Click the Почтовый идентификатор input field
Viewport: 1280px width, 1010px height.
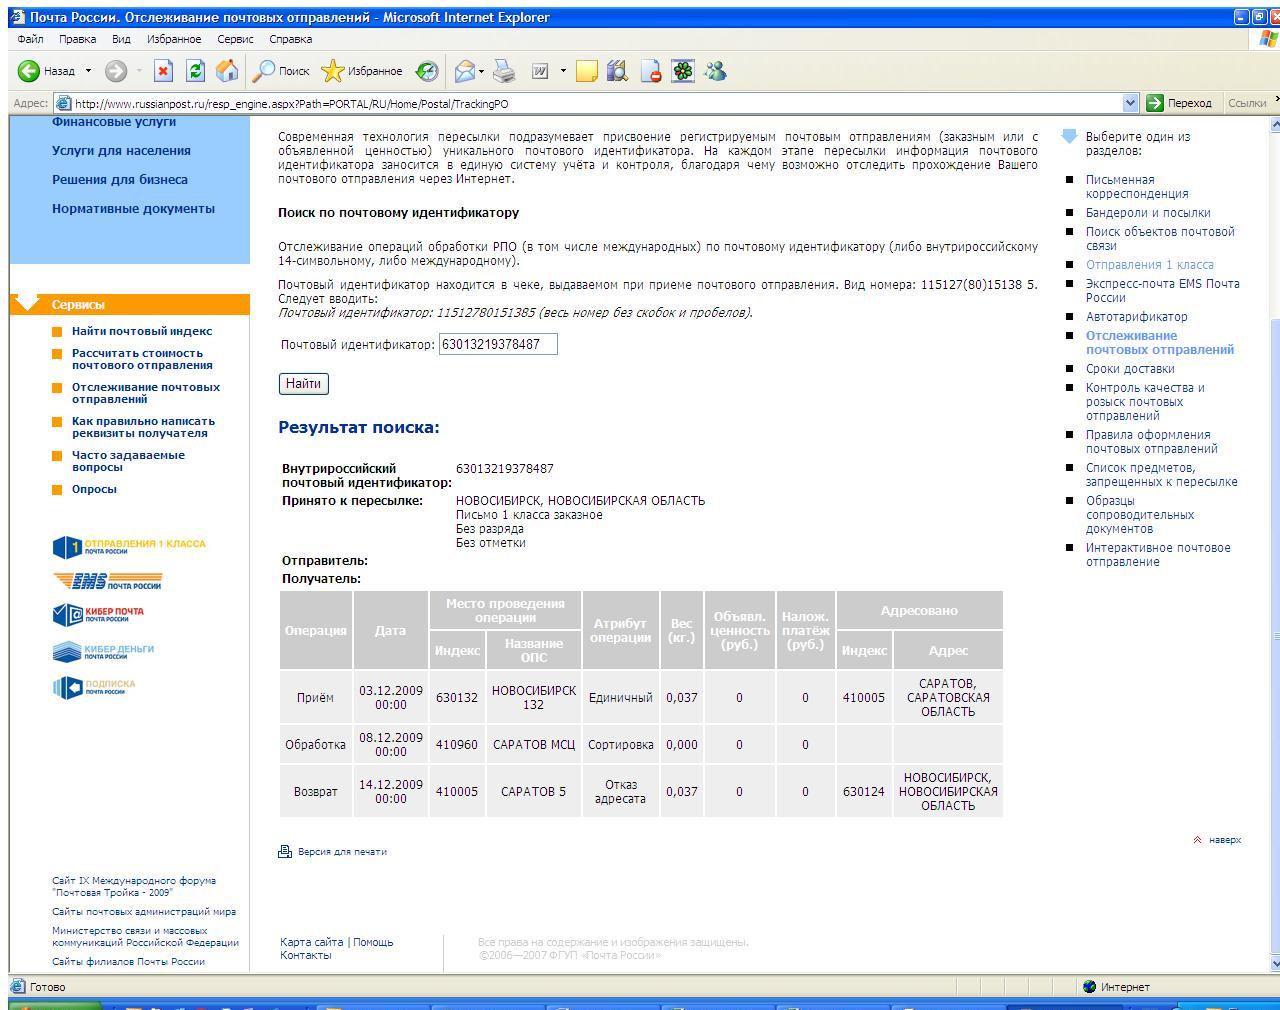coord(498,344)
